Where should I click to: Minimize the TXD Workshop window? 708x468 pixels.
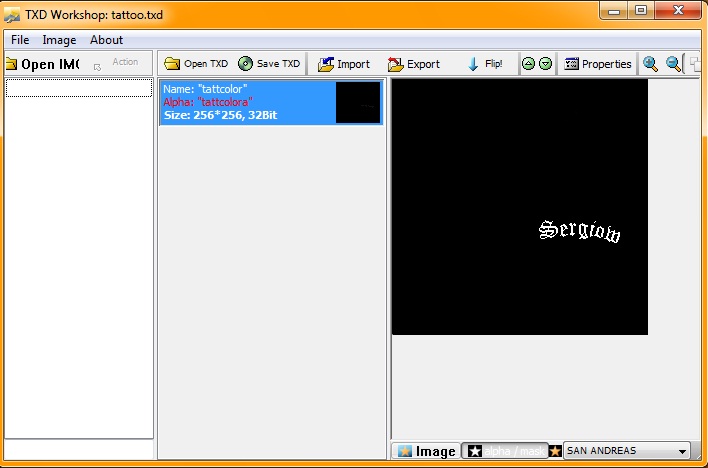tap(614, 11)
